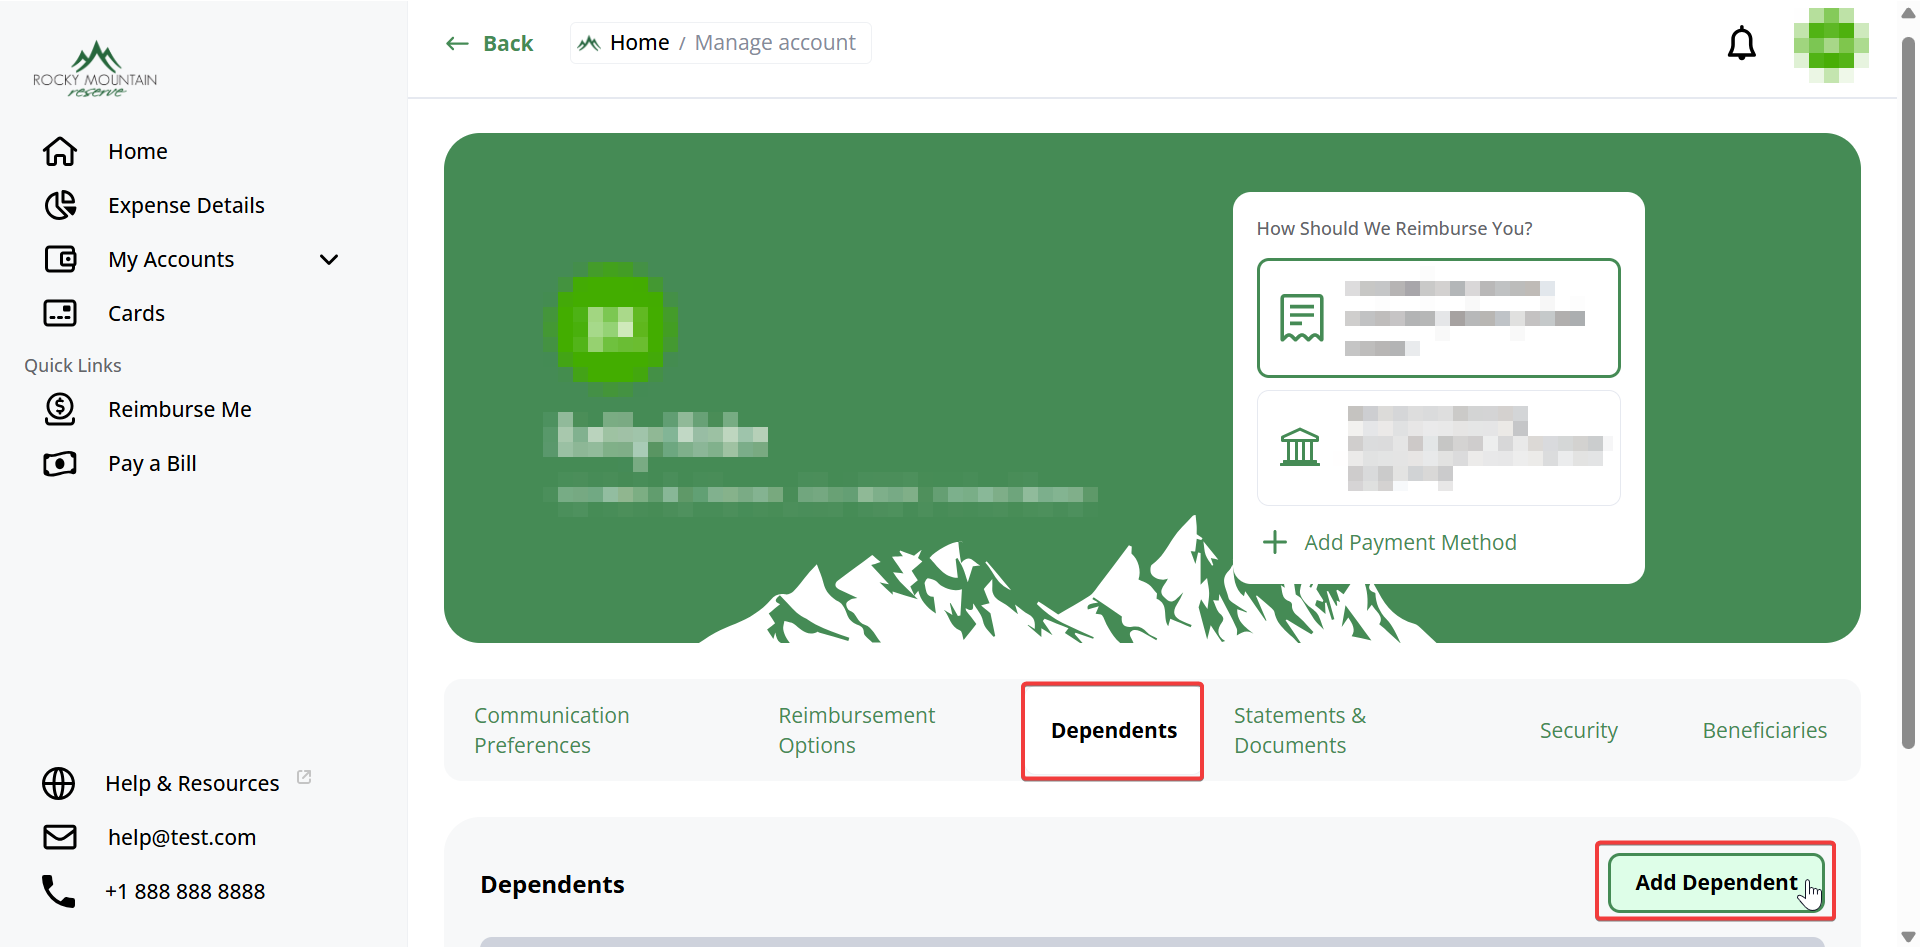The height and width of the screenshot is (947, 1920).
Task: Open the user avatar in top right
Action: tap(1831, 45)
